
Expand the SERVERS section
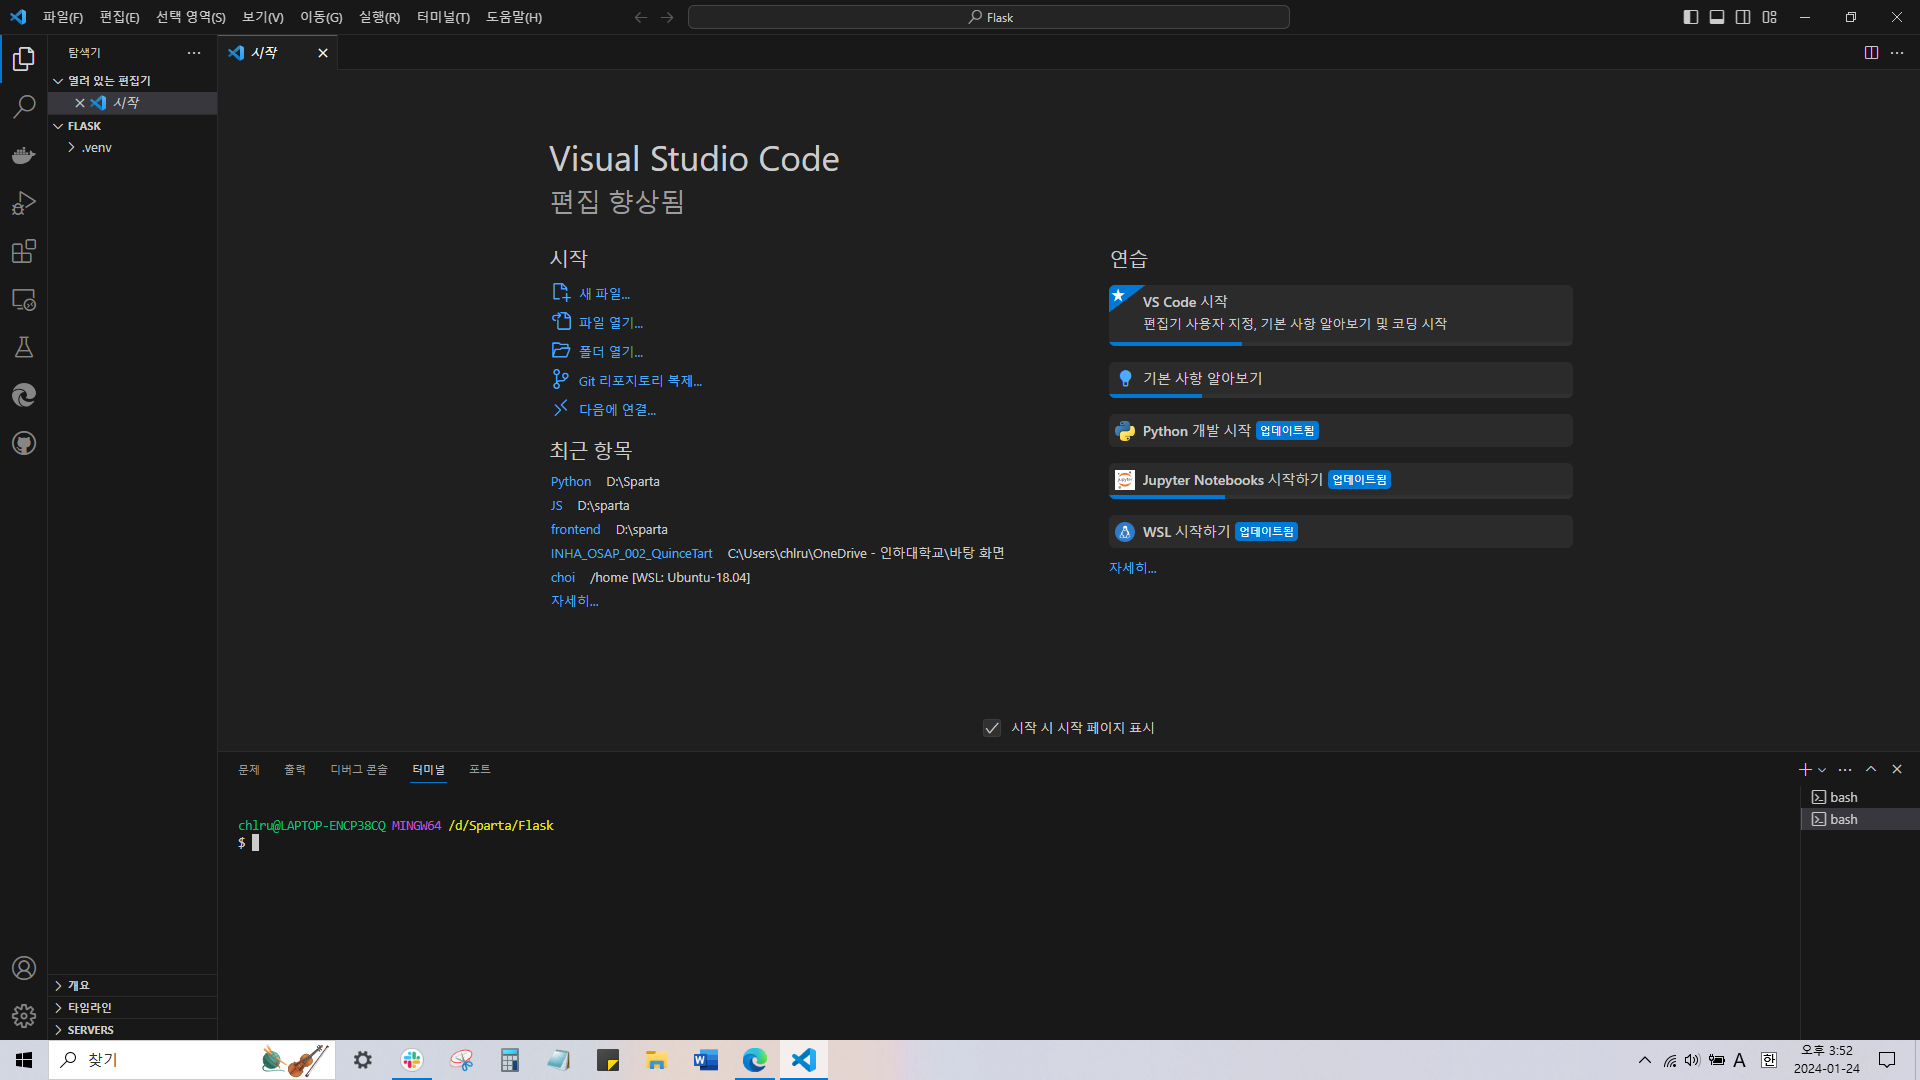[133, 1030]
